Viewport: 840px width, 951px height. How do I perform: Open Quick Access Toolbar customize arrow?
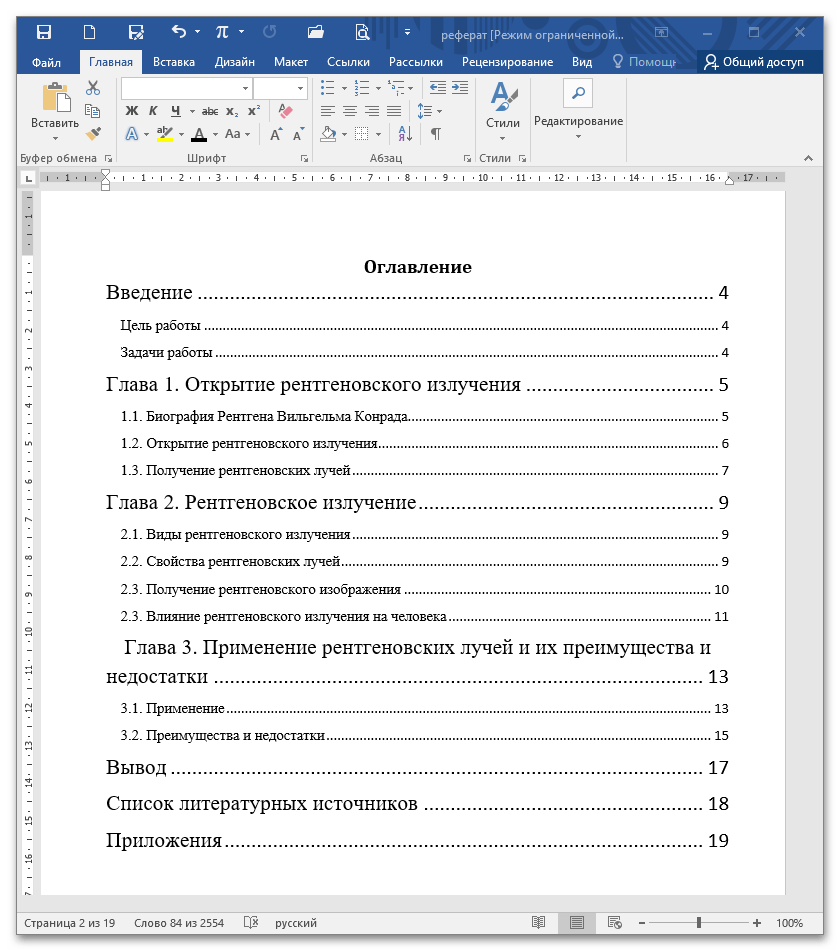click(x=407, y=32)
